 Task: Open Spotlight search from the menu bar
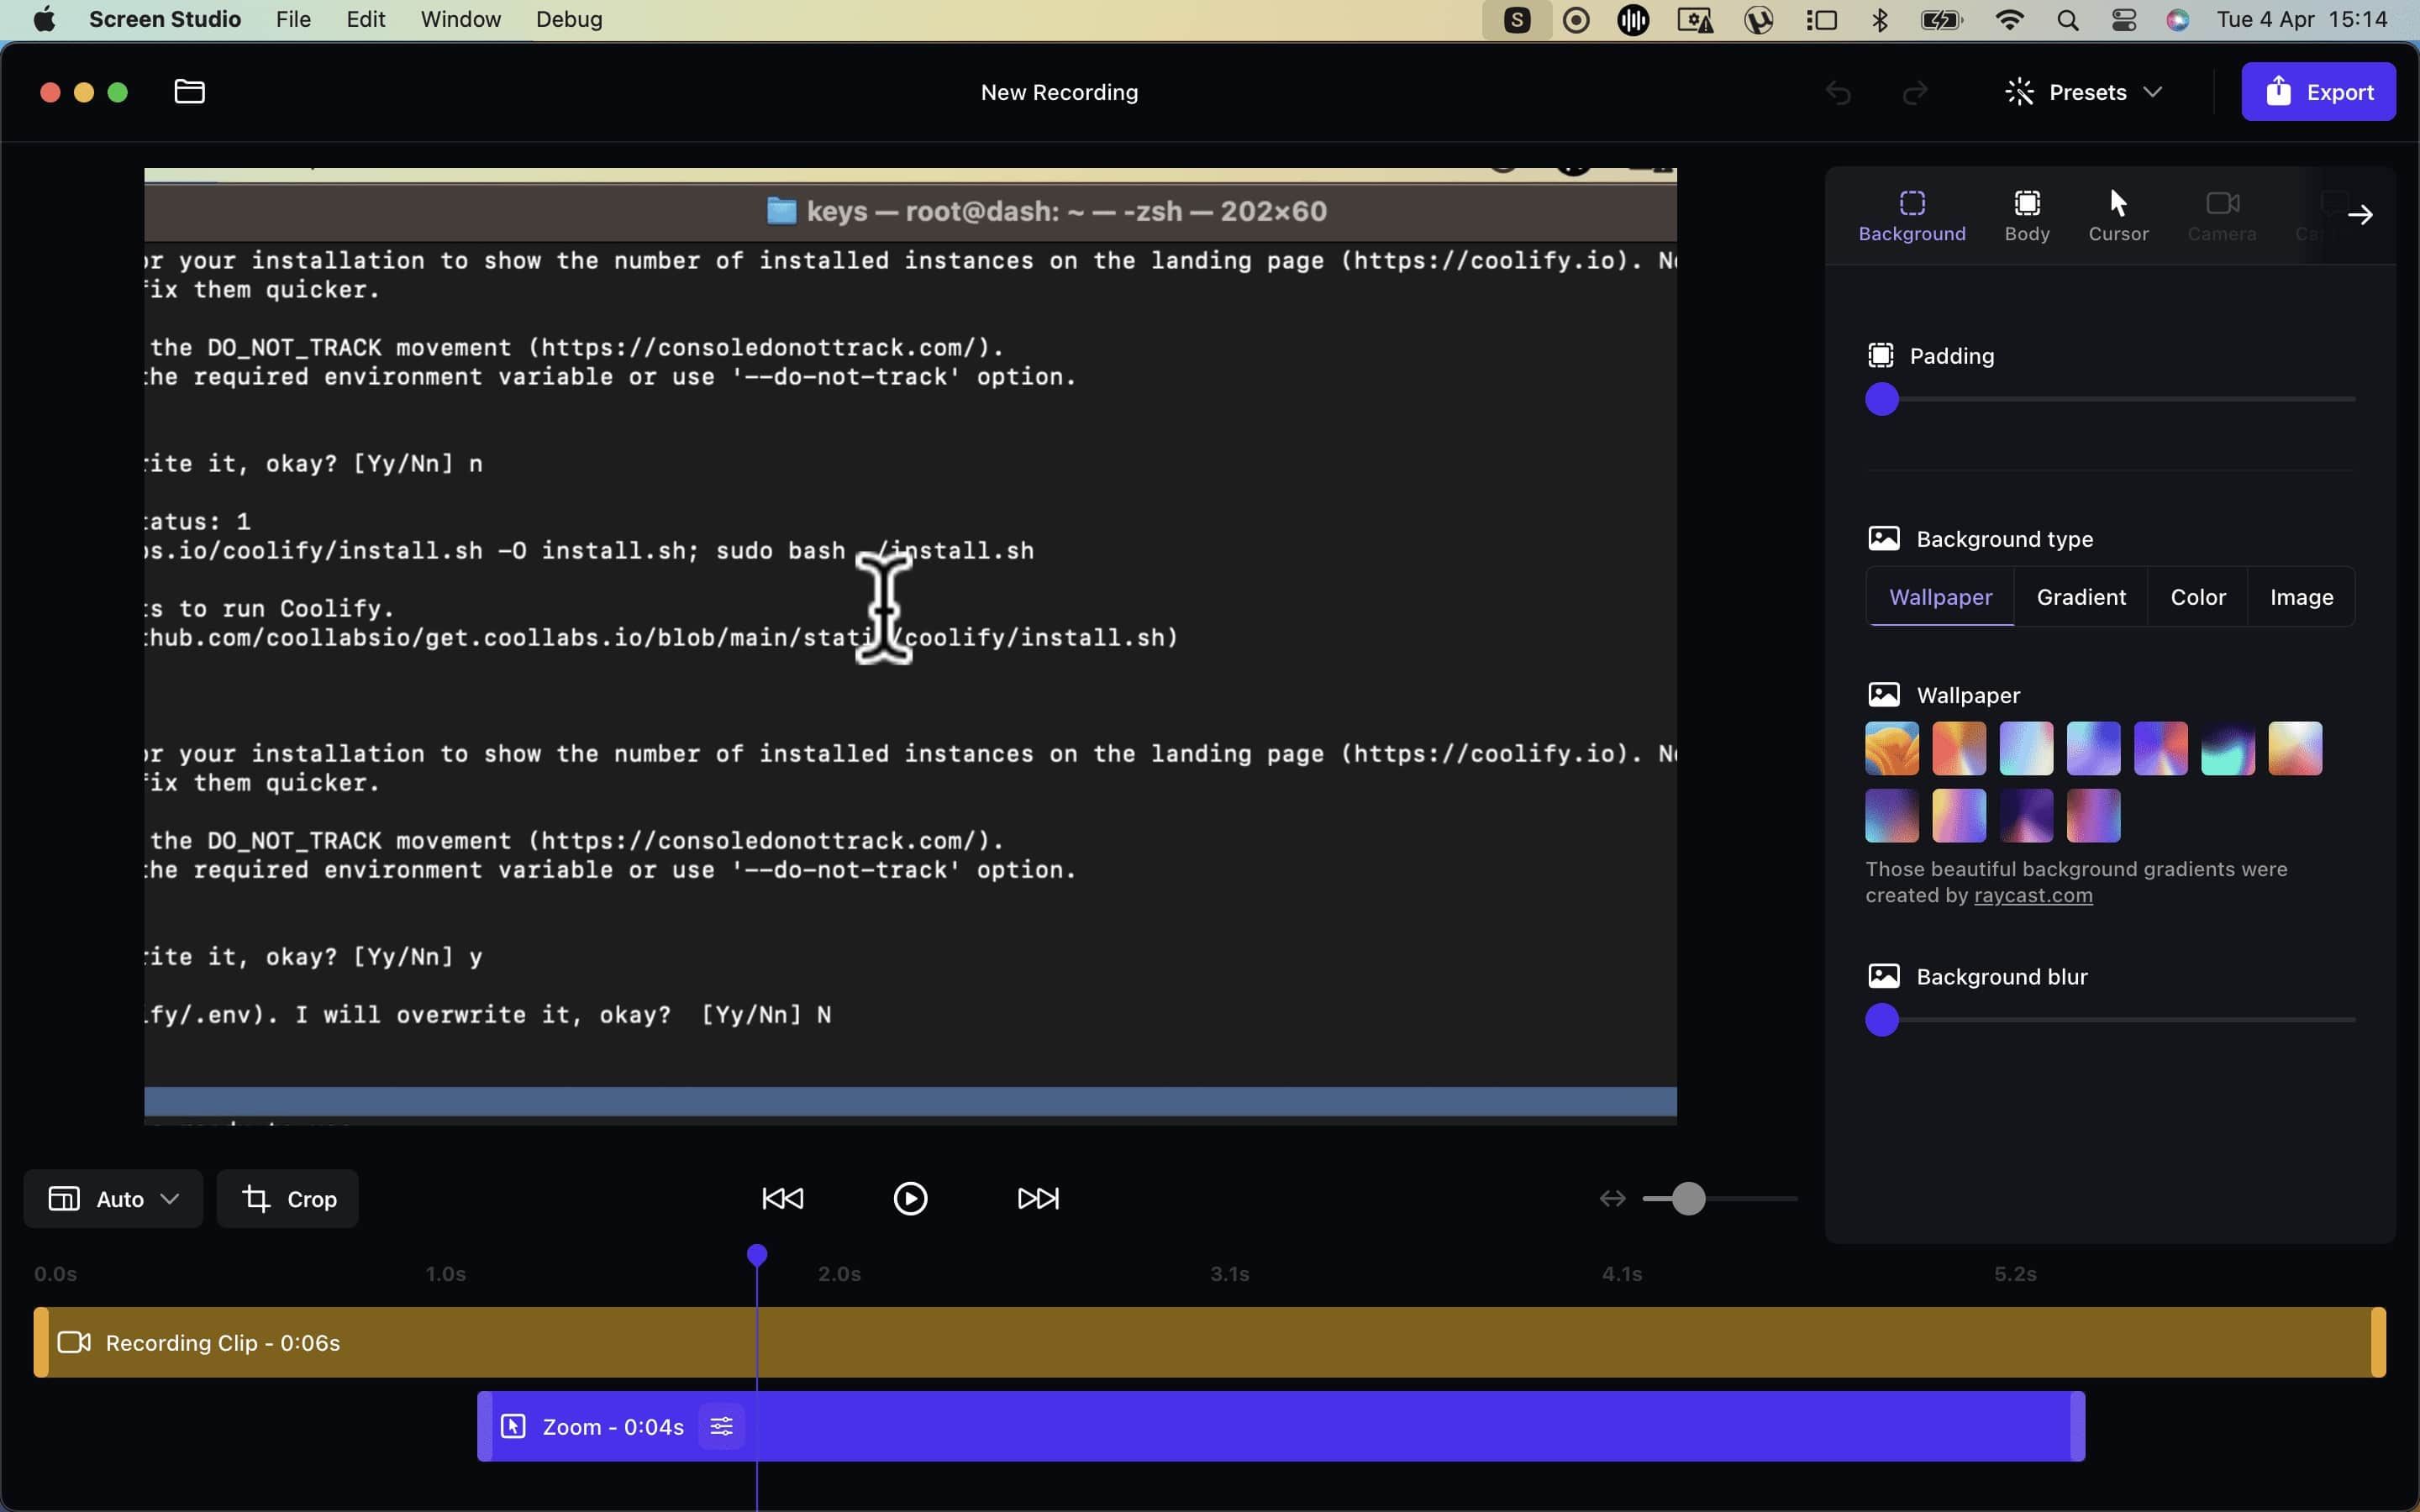click(2067, 19)
